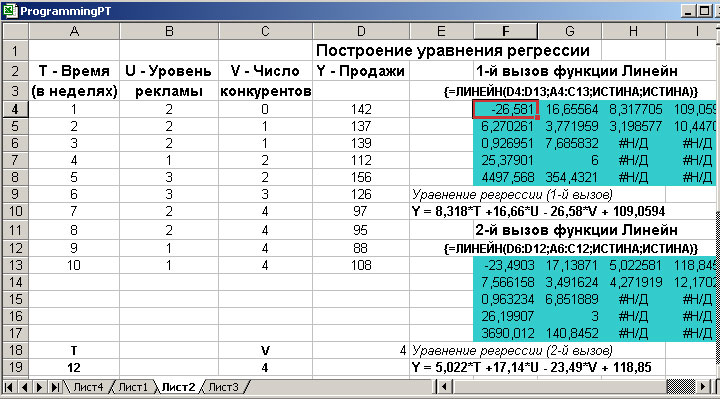Select column A header

pos(74,31)
